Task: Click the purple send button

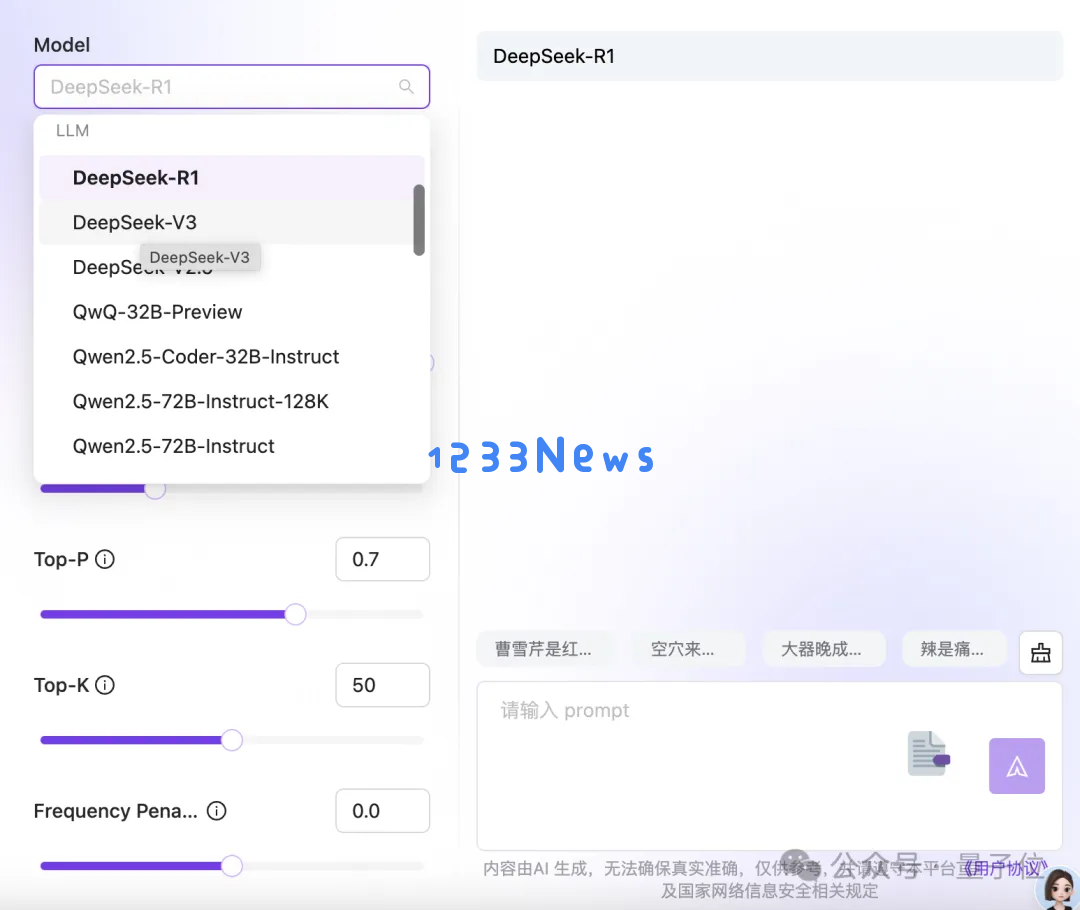Action: pyautogui.click(x=1017, y=766)
